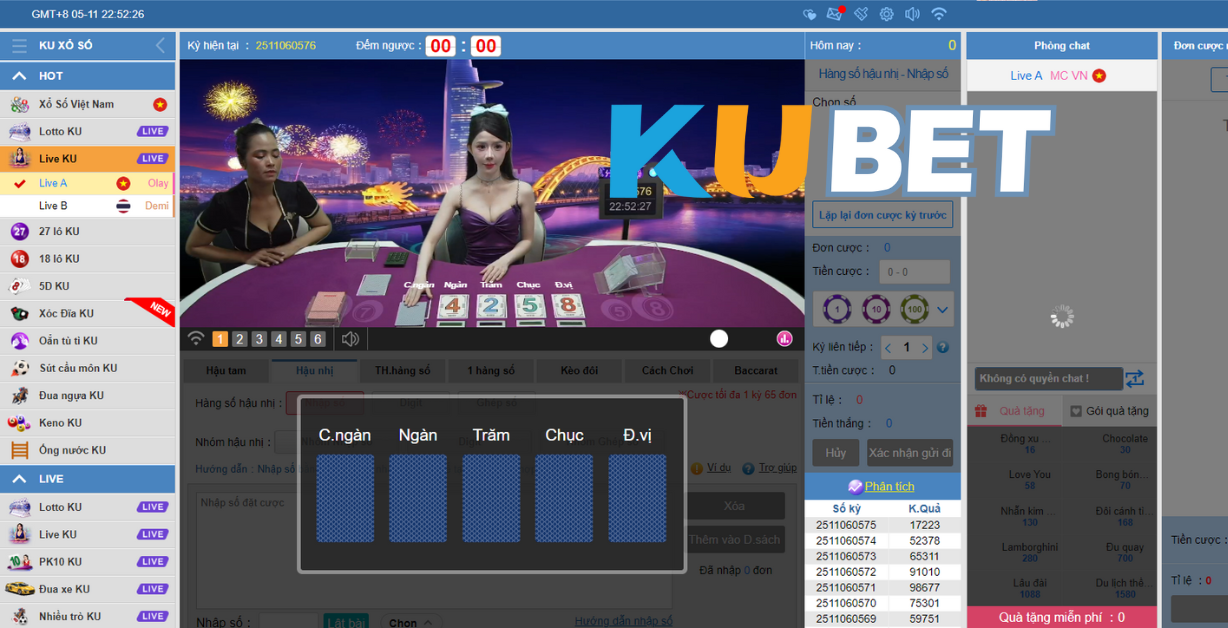
Task: Switch video line to 5
Action: point(298,339)
